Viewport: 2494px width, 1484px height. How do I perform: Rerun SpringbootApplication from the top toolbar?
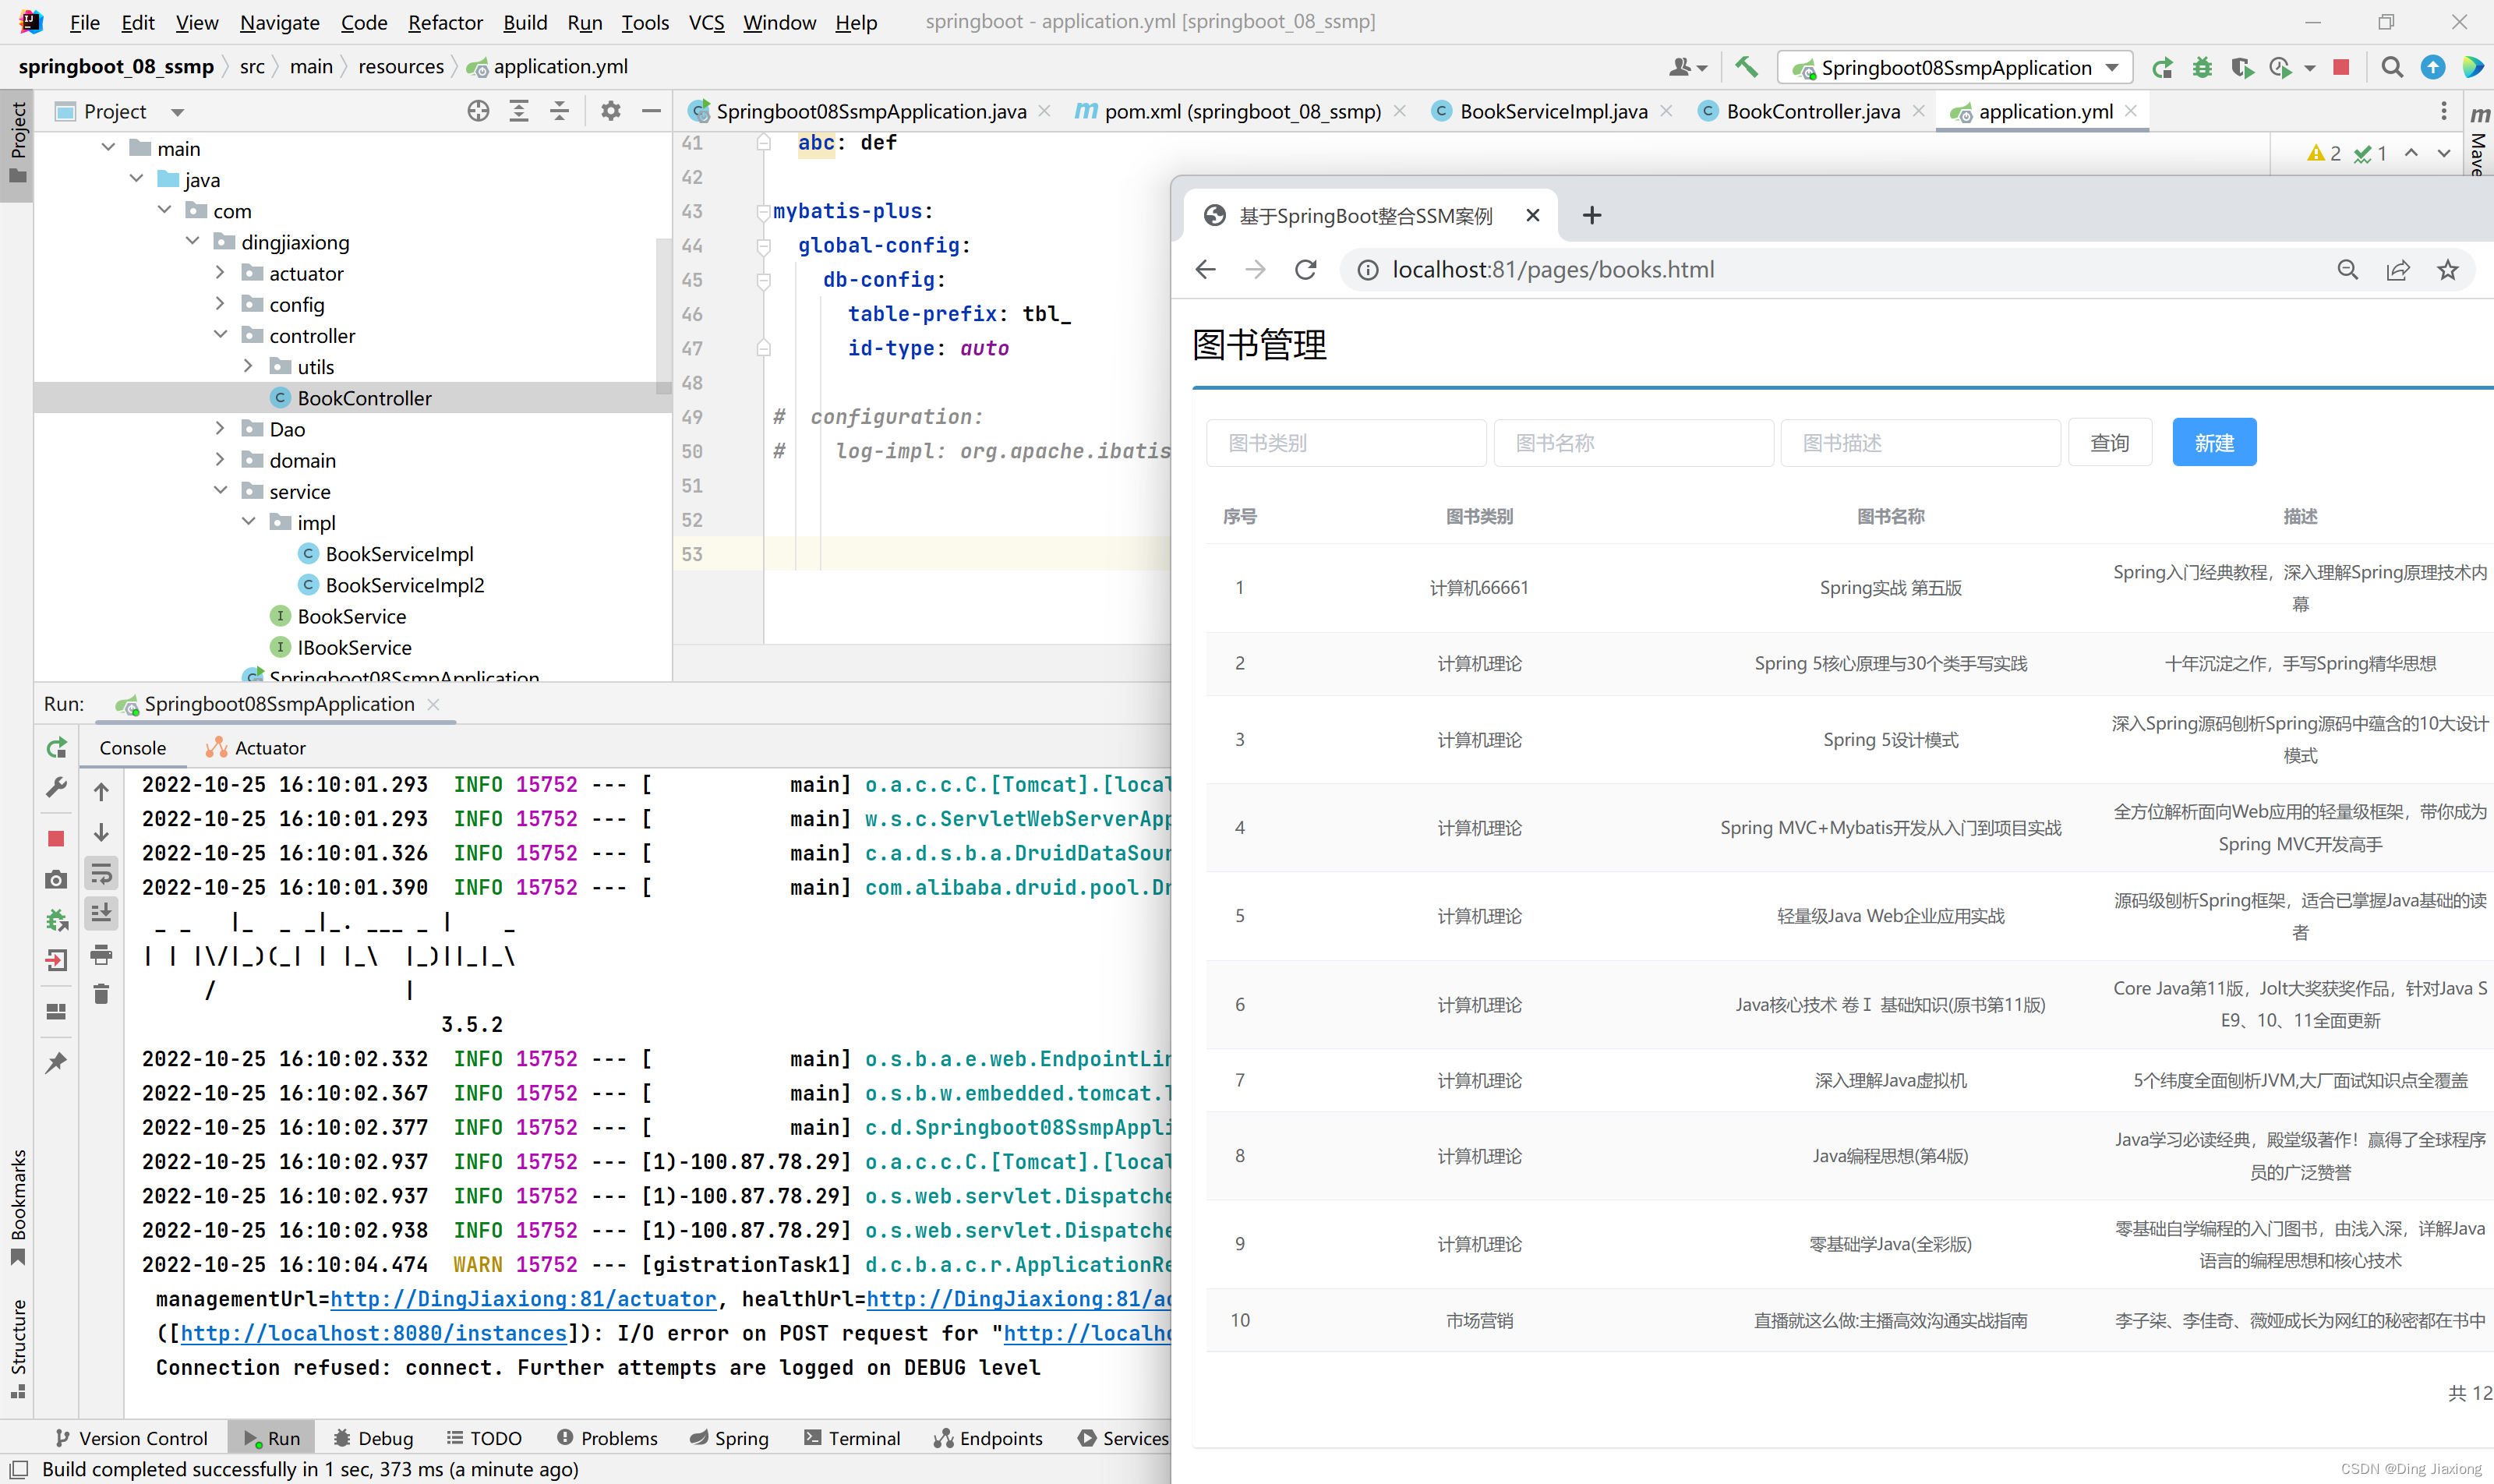(x=2162, y=67)
